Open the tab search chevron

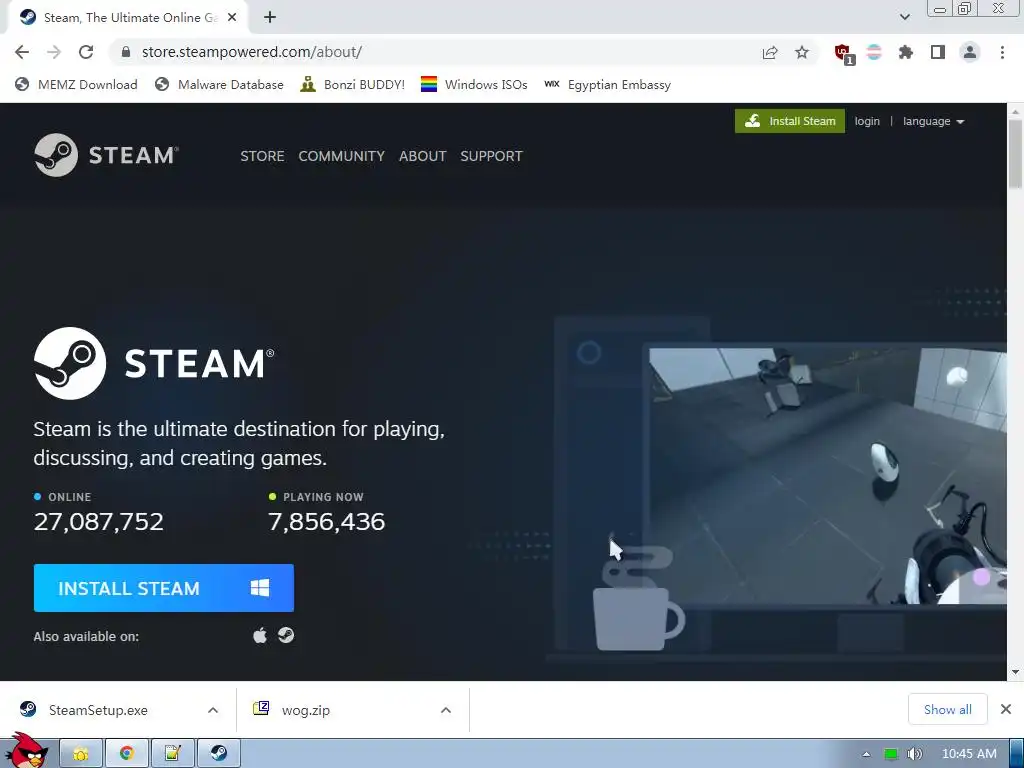pos(904,17)
